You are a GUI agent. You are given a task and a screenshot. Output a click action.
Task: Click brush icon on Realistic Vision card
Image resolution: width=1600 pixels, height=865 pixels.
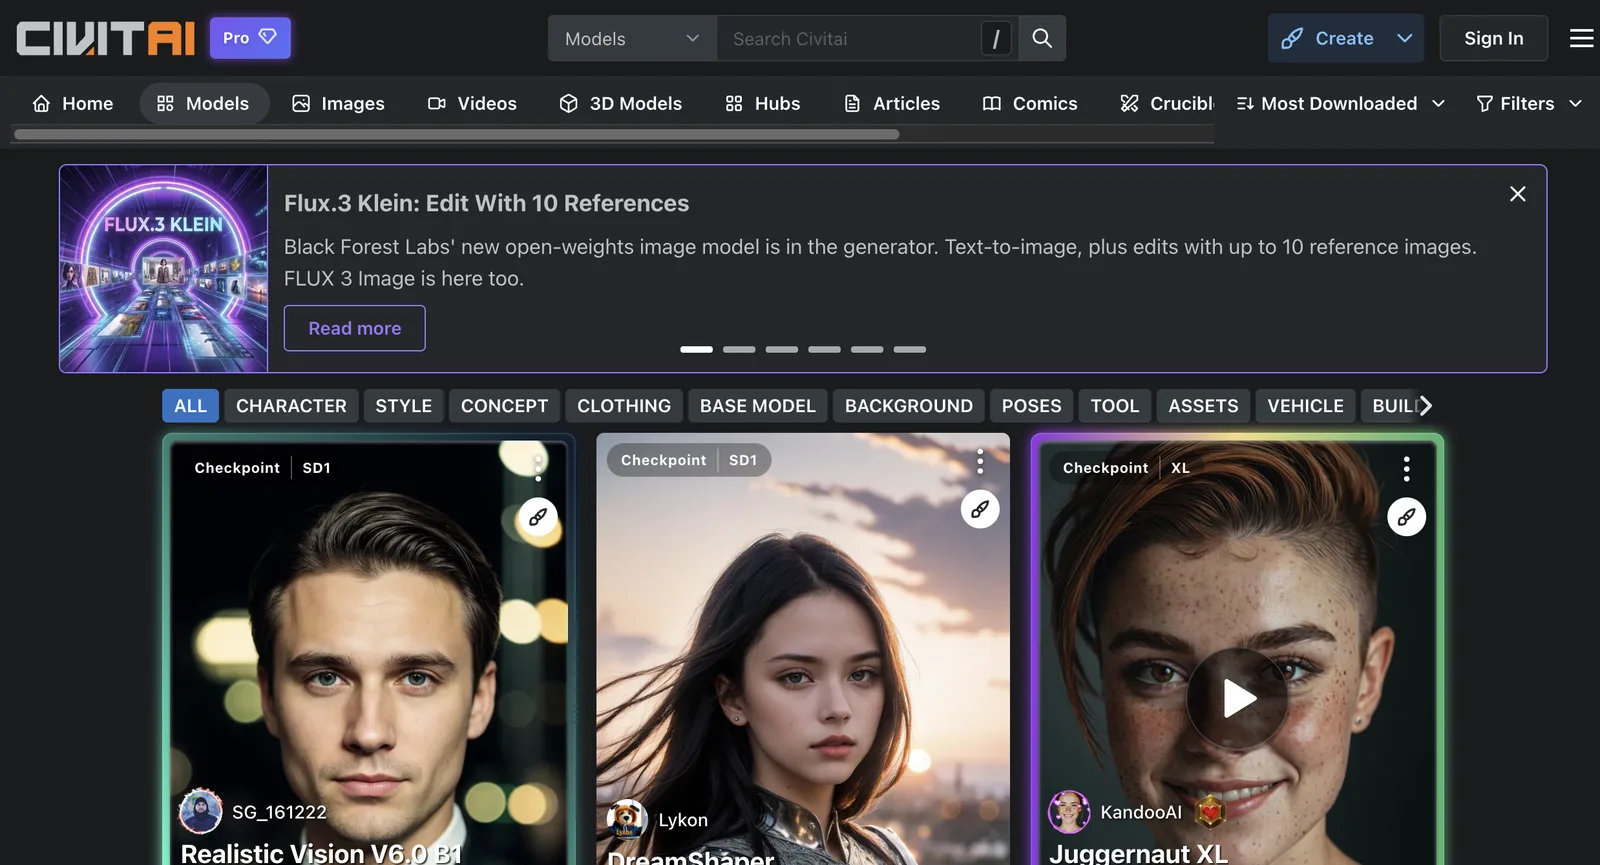(538, 517)
